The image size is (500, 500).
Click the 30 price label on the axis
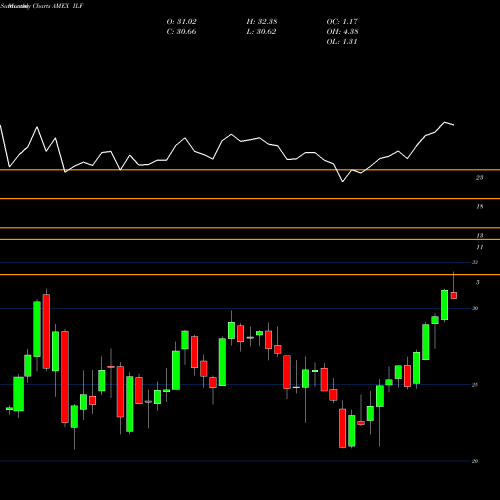point(475,308)
